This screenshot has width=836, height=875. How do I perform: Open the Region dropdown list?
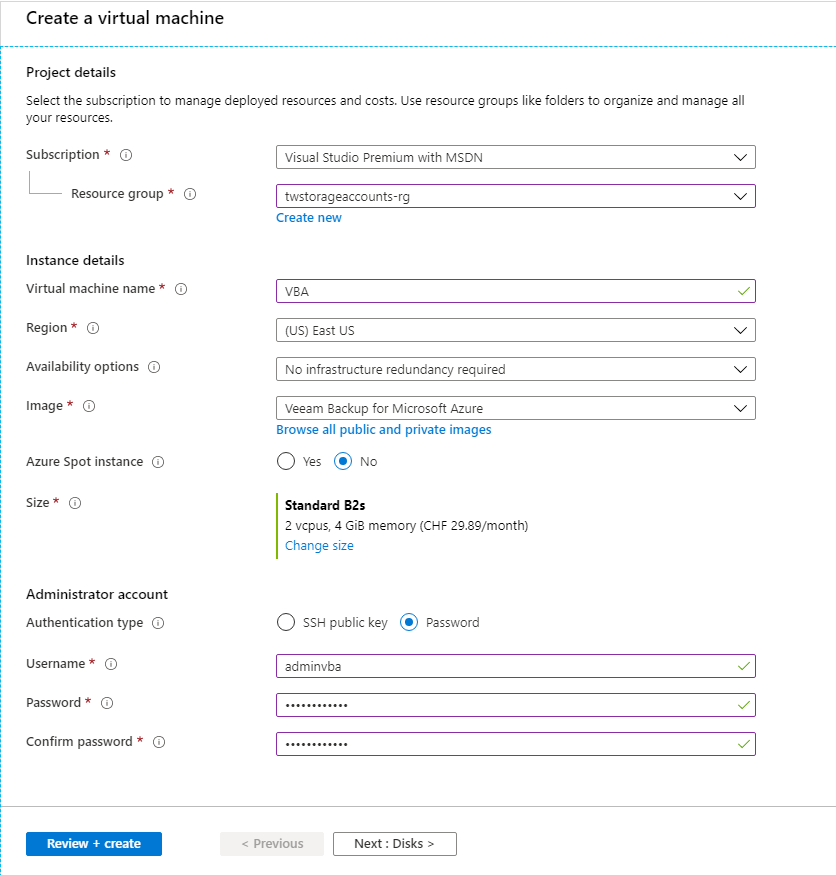click(515, 330)
